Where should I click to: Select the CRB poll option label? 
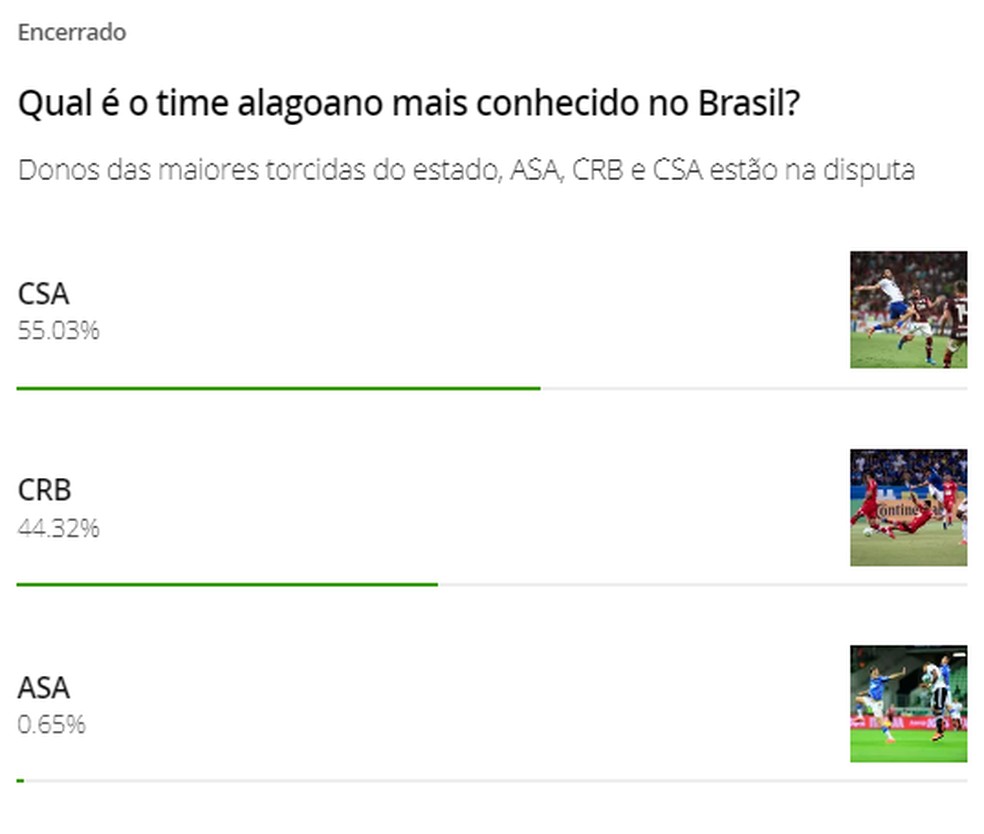45,490
